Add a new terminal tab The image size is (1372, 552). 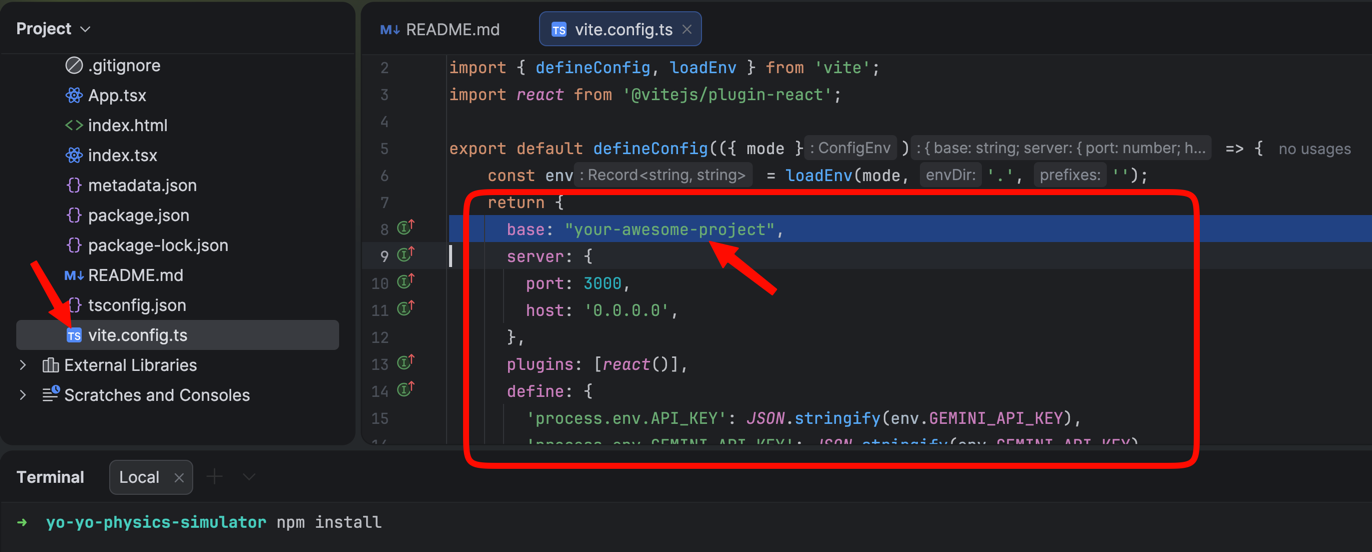tap(215, 477)
